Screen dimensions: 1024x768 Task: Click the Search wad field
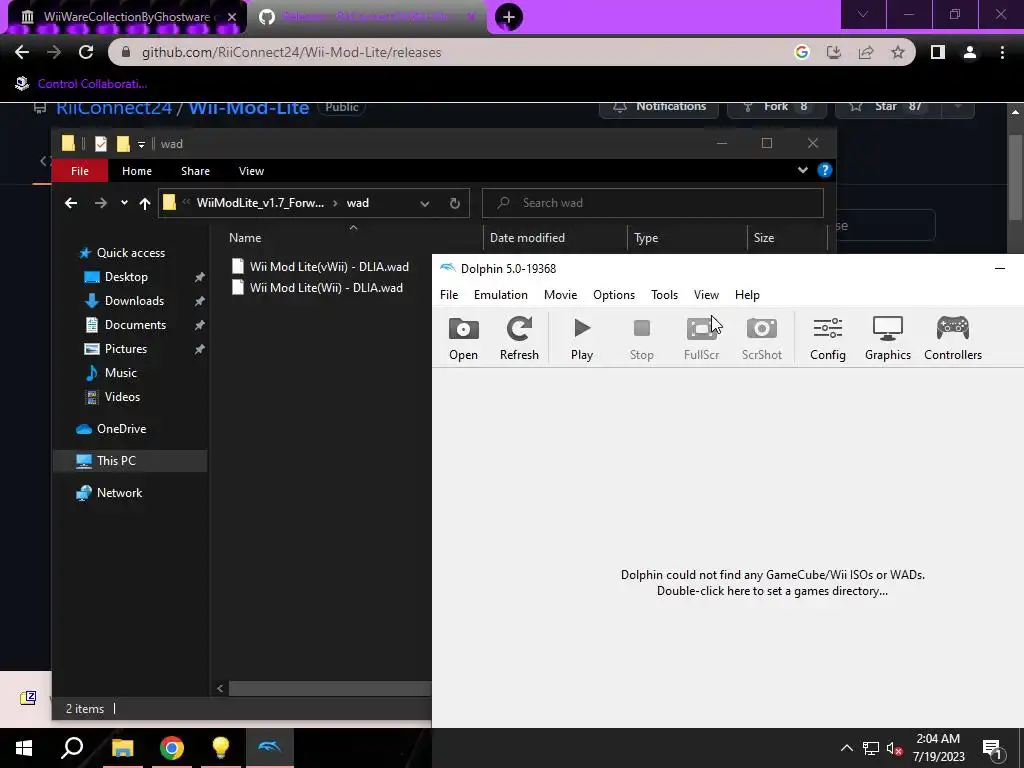tap(653, 202)
